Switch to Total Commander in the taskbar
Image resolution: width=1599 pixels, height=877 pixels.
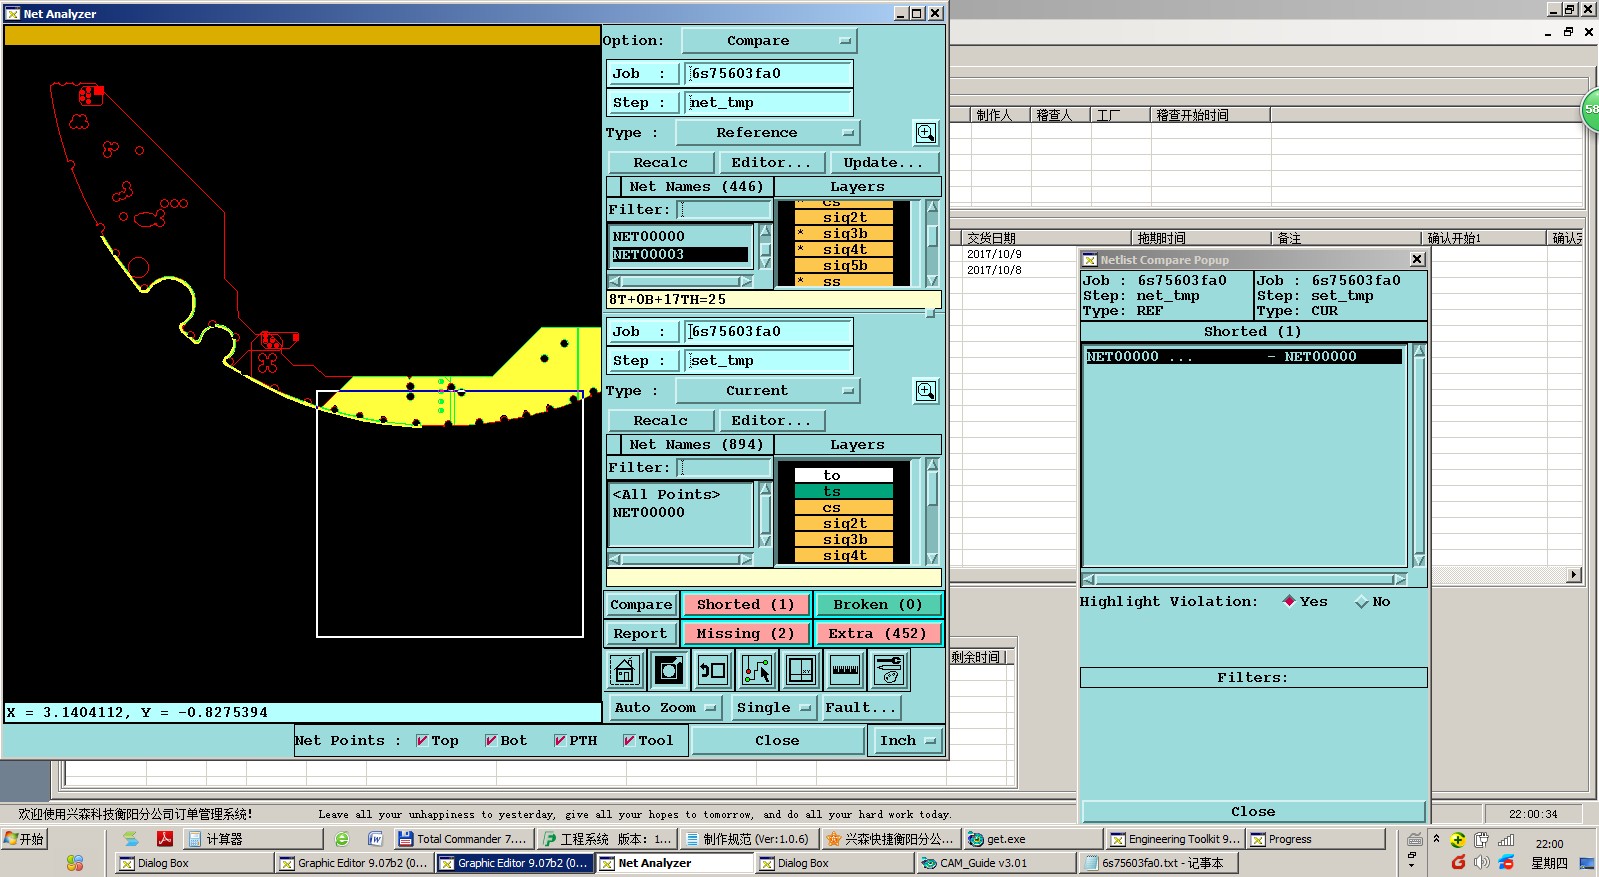tap(463, 840)
